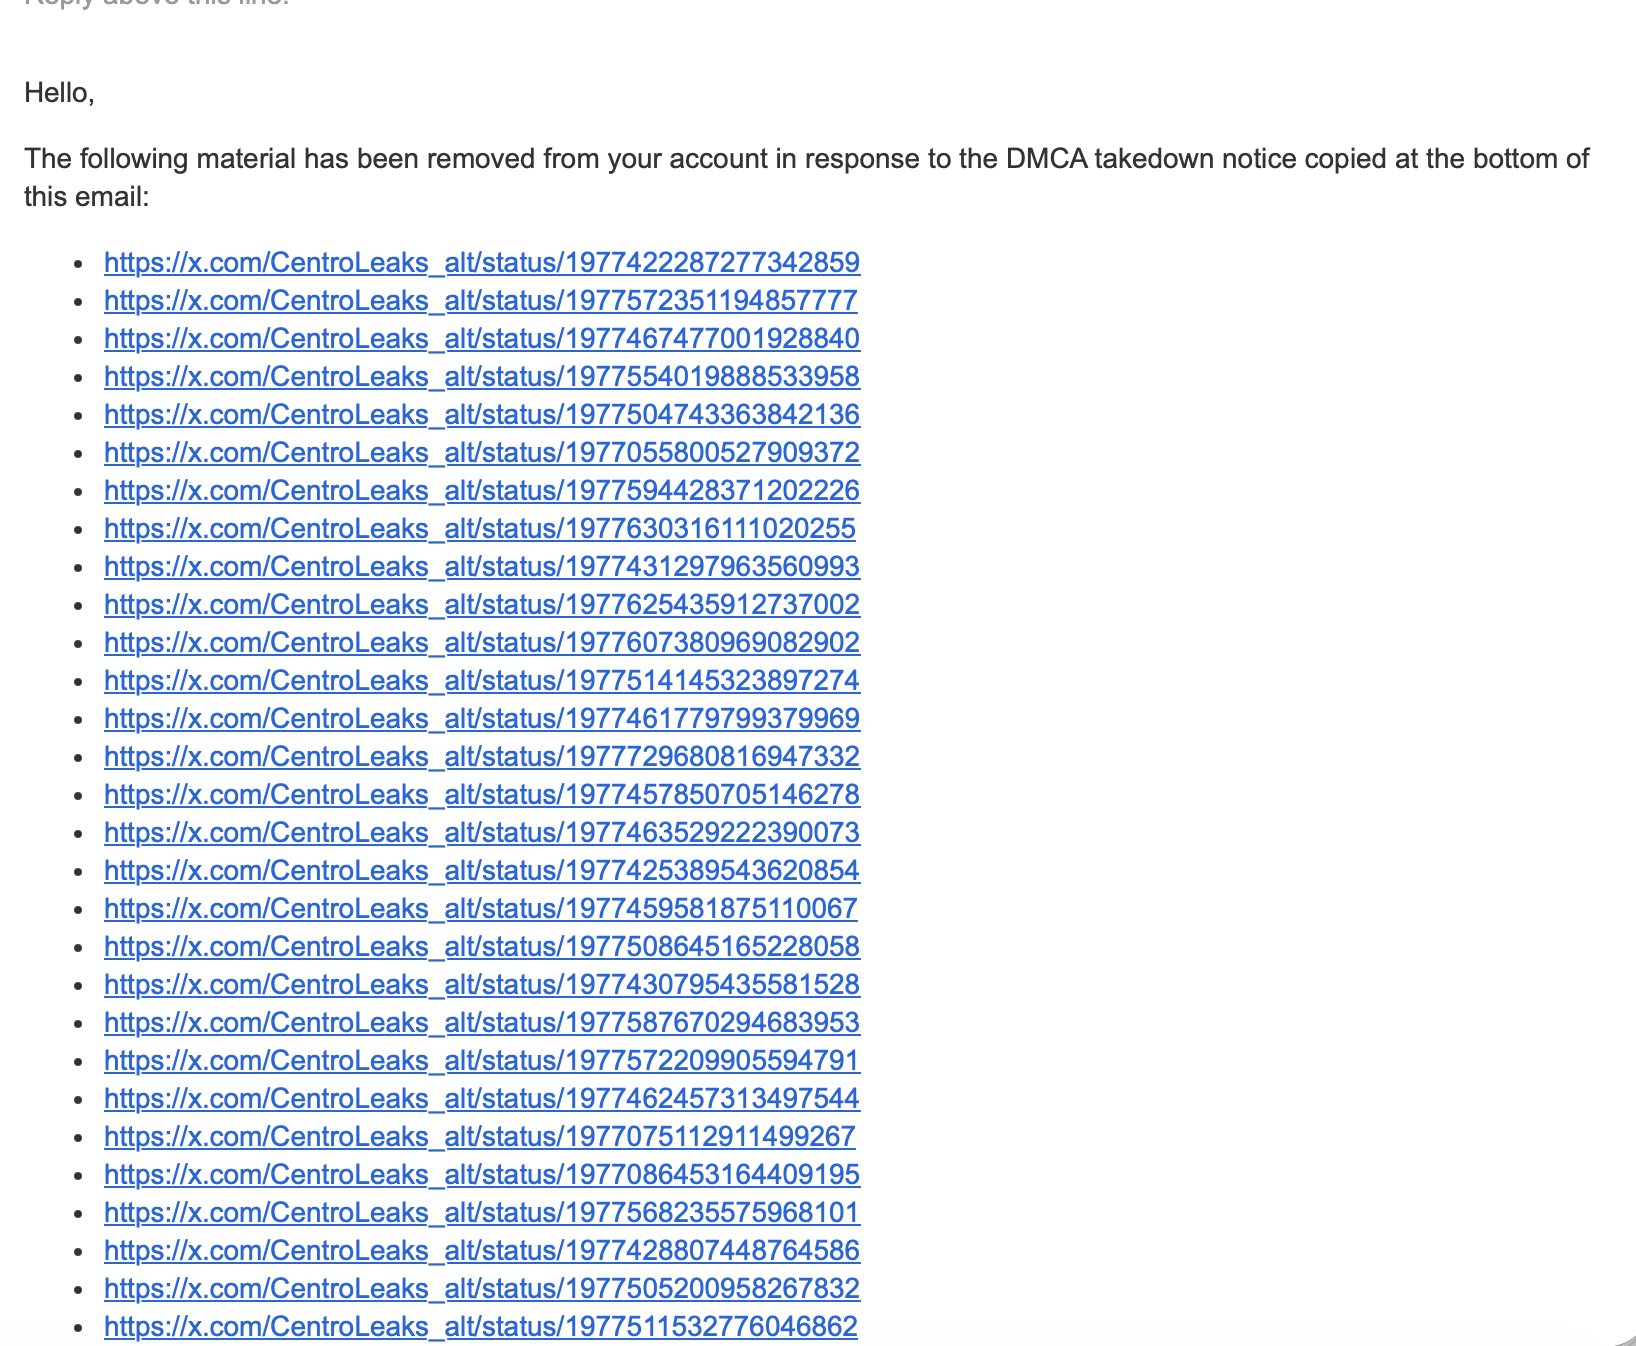The image size is (1636, 1346).
Task: Open link ending in 1977508645165228058
Action: (x=482, y=947)
